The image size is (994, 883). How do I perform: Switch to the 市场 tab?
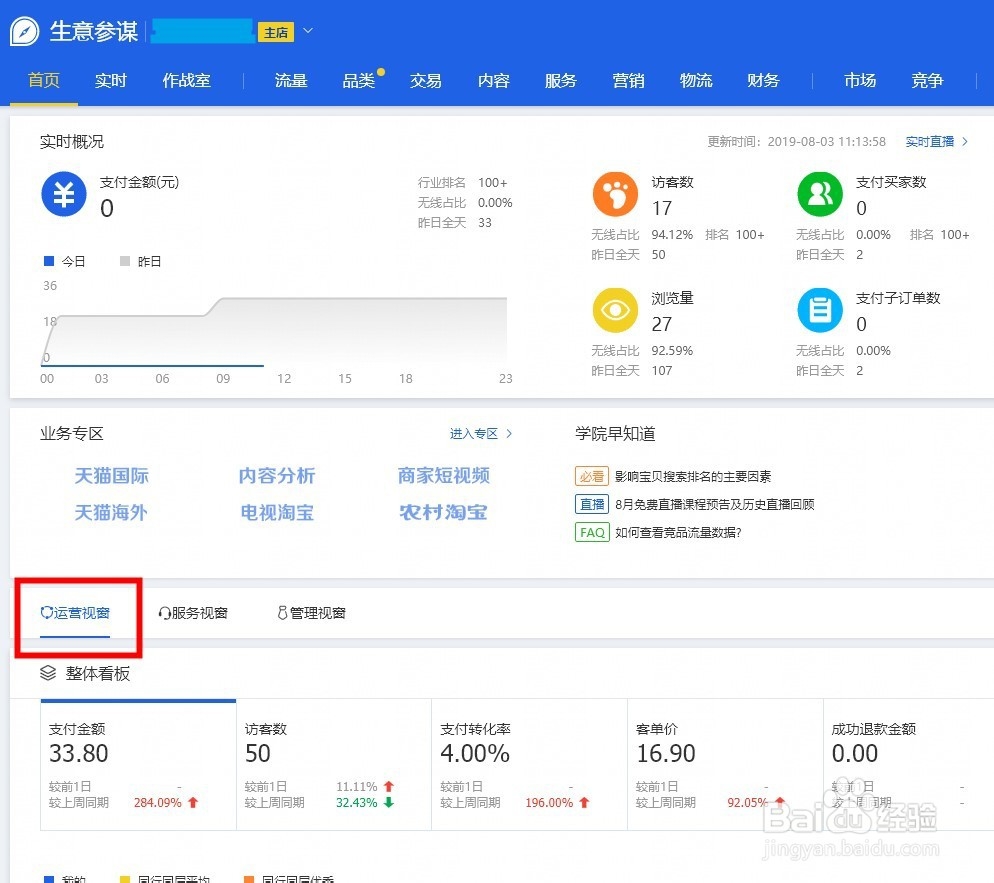pos(860,81)
